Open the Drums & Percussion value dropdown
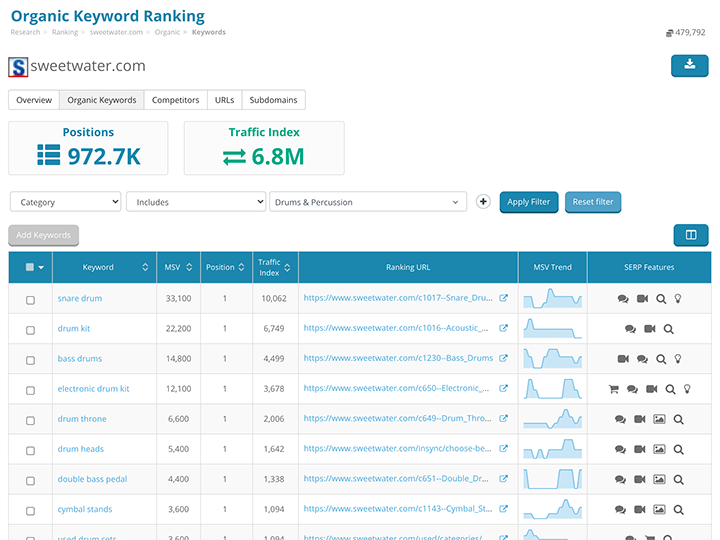 point(368,202)
